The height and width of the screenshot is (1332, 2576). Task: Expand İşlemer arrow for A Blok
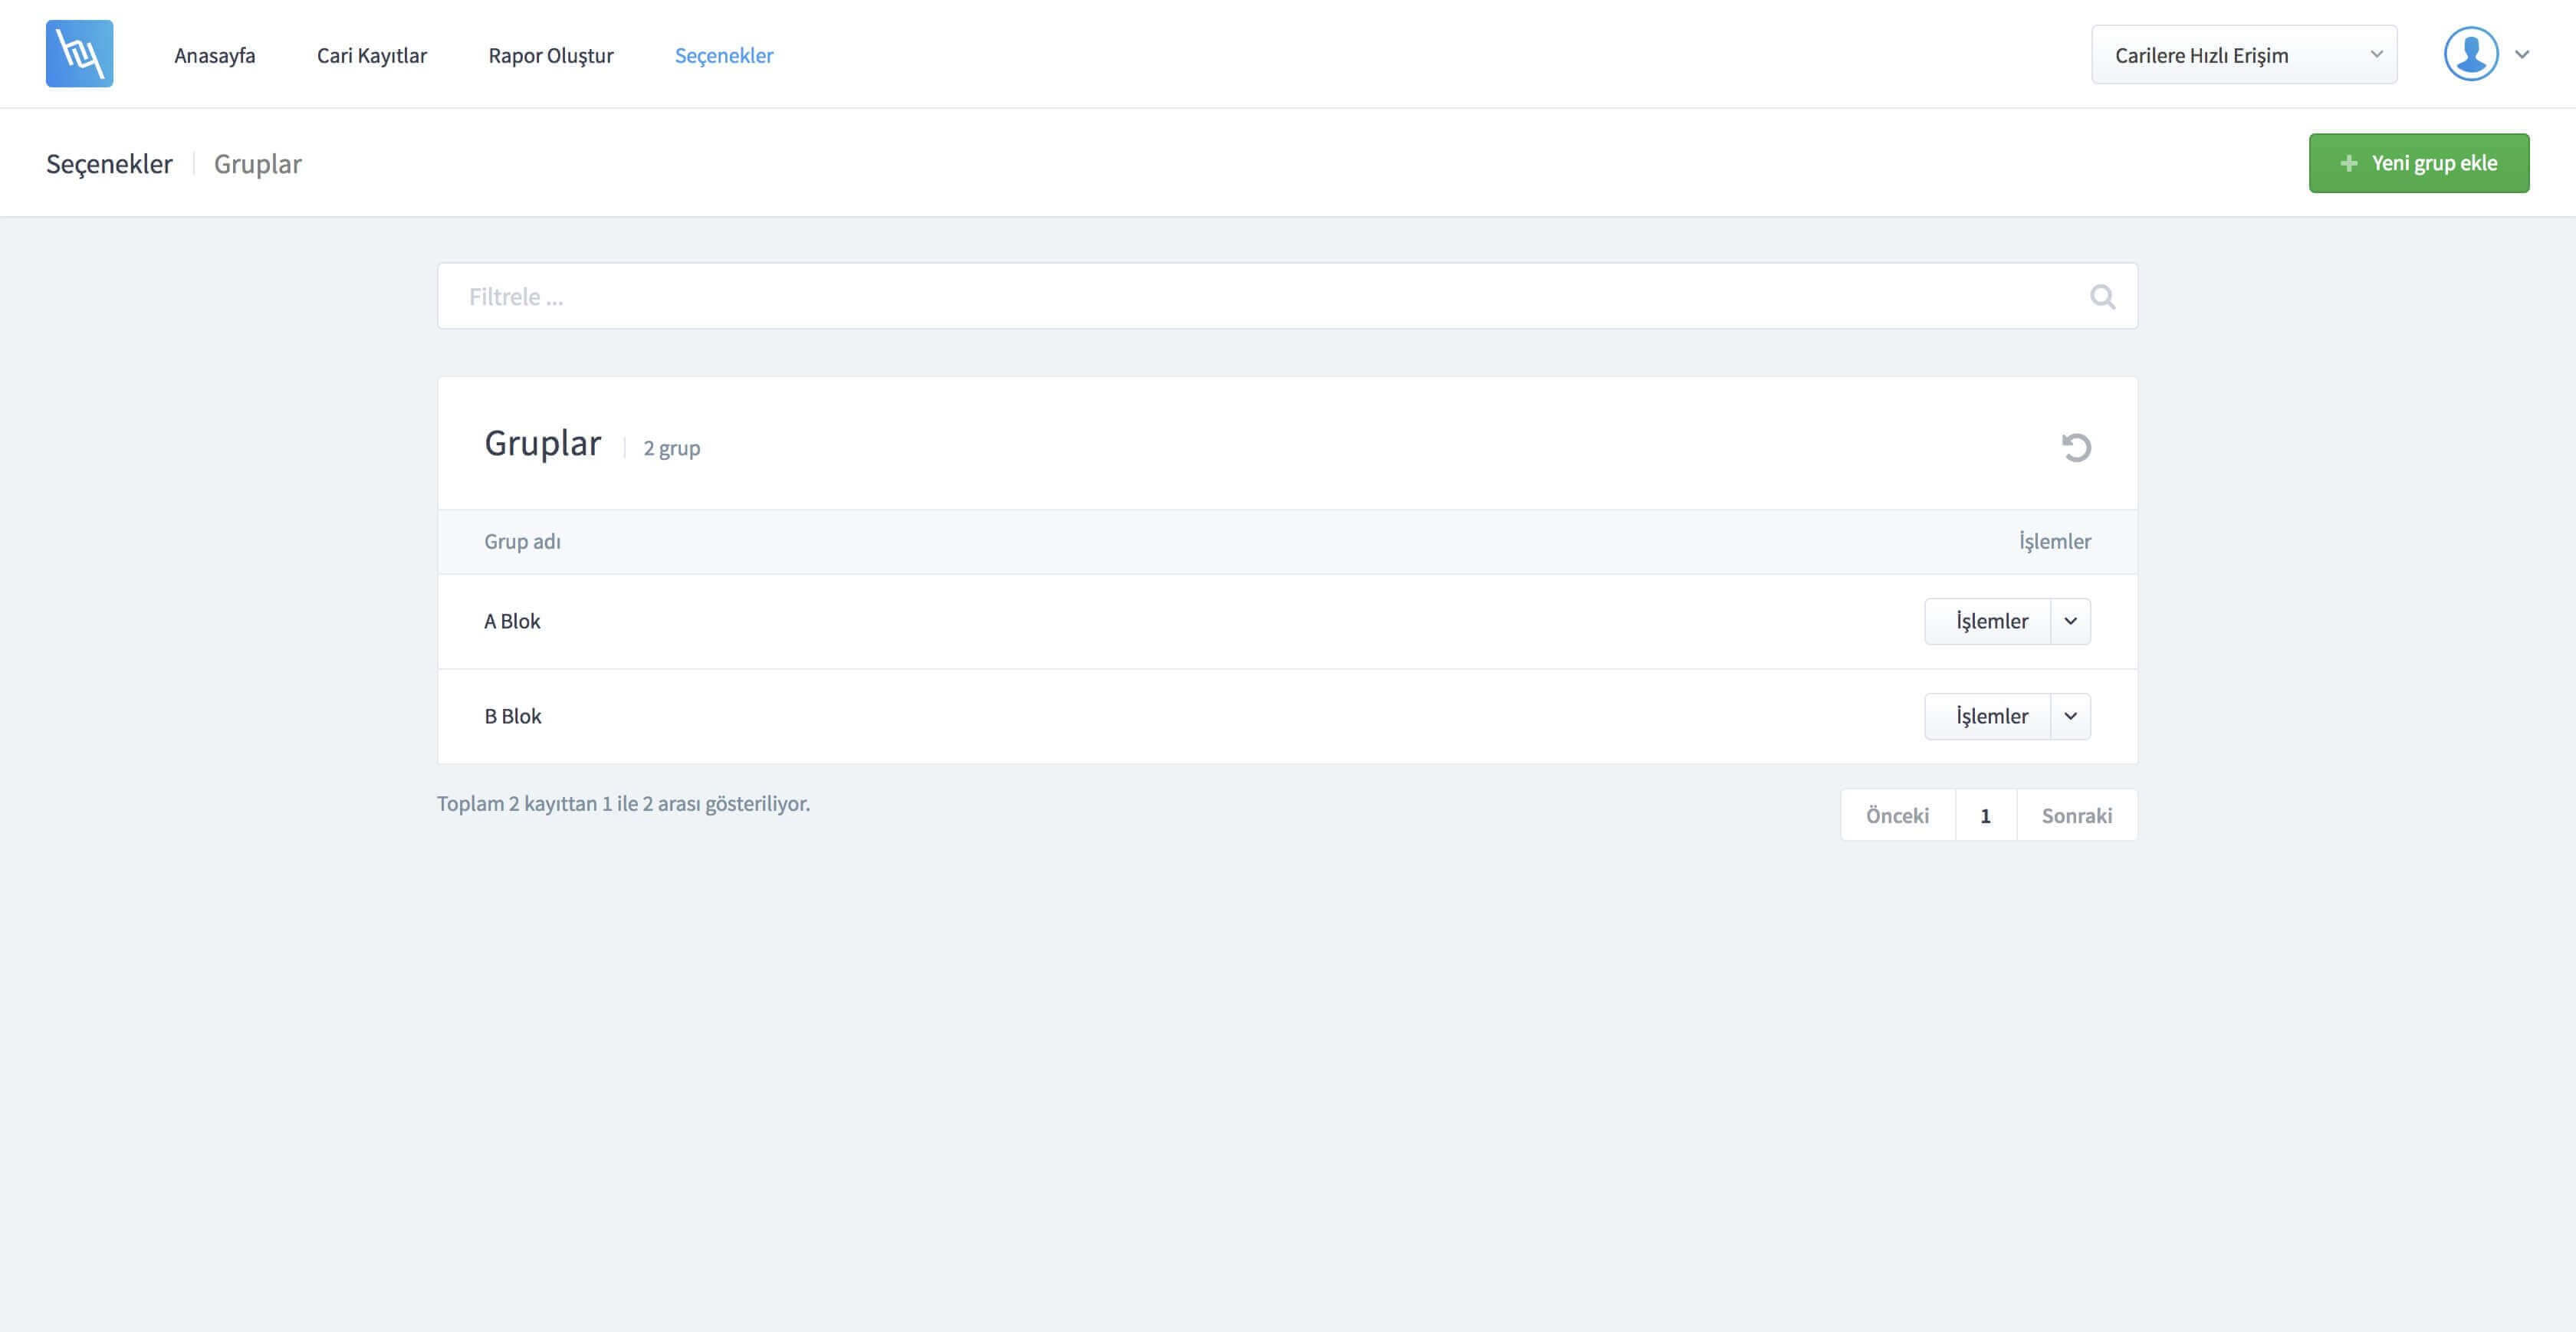pyautogui.click(x=2070, y=621)
